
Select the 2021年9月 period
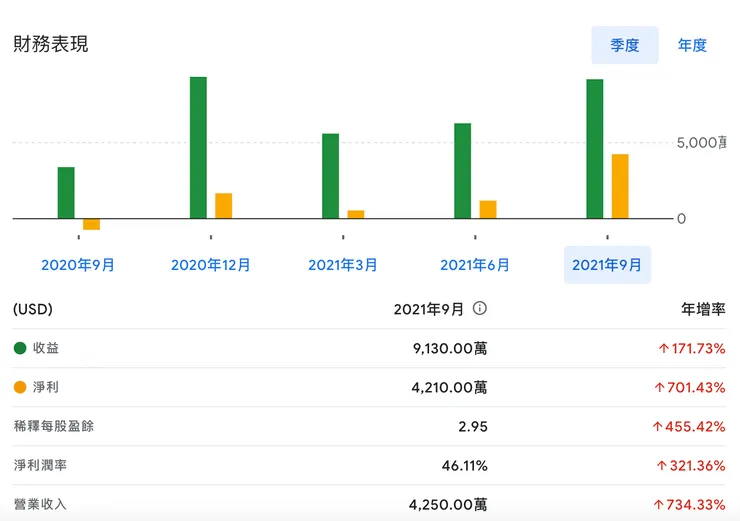[607, 265]
